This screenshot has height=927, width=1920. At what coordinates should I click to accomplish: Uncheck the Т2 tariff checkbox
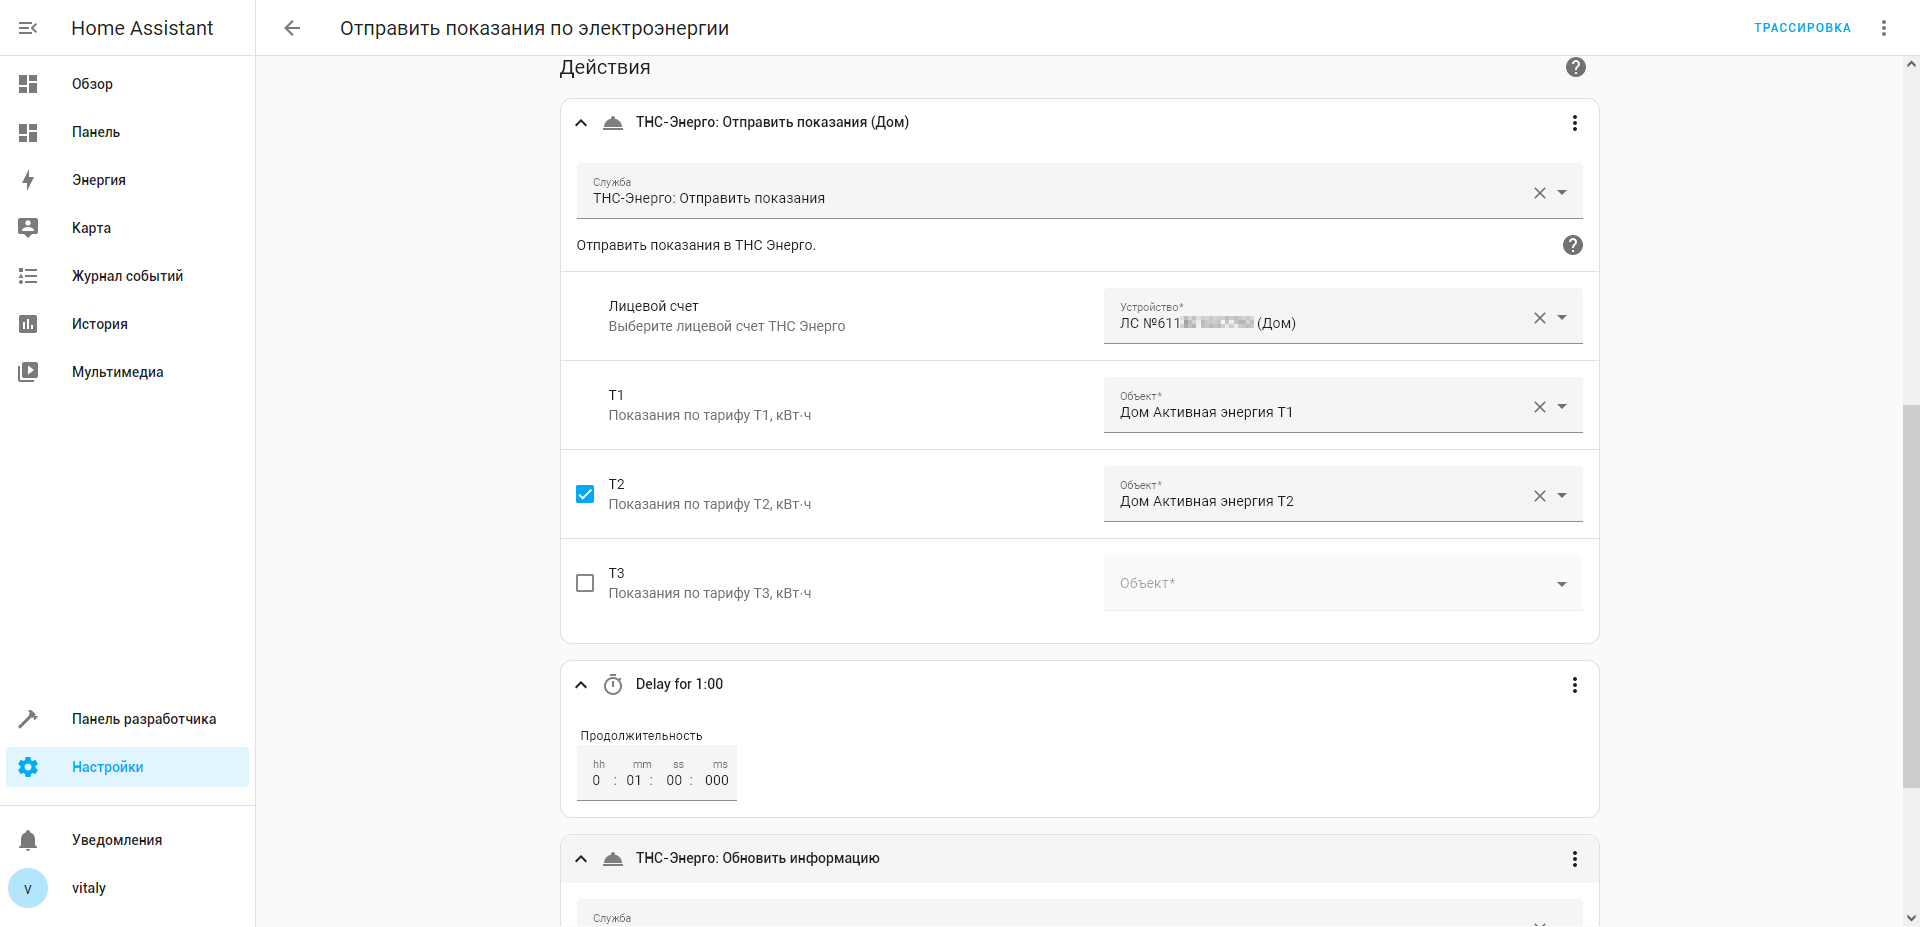pos(585,494)
